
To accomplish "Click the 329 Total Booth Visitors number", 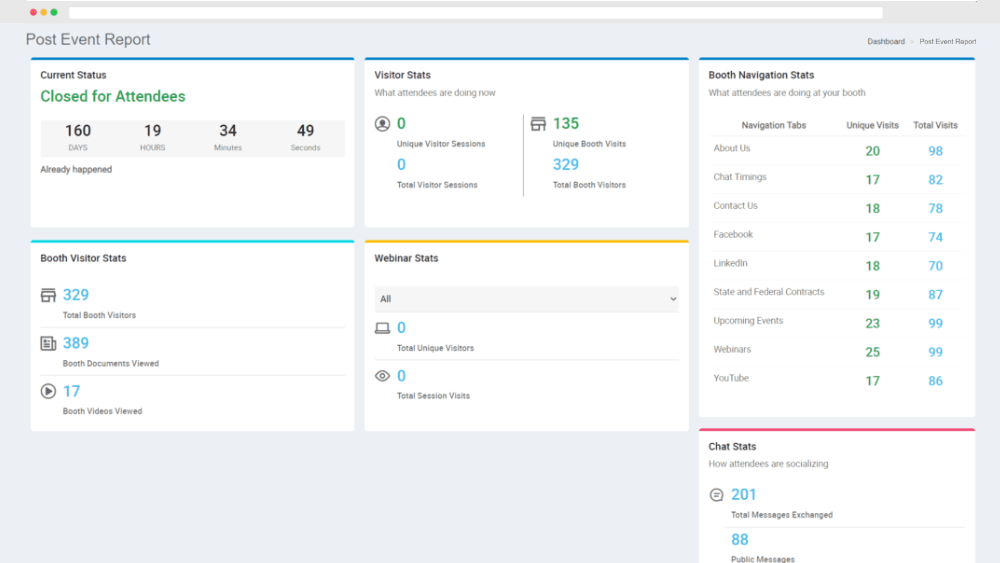I will (x=76, y=295).
